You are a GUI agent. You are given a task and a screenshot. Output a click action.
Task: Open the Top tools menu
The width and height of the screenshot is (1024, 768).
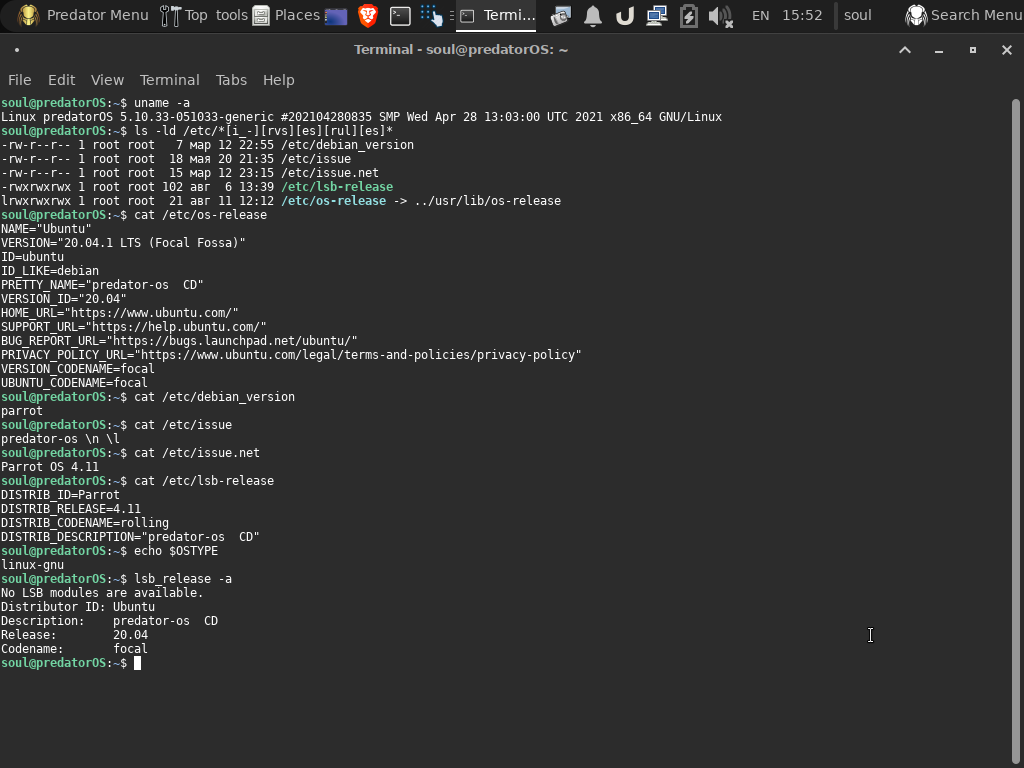tap(204, 15)
